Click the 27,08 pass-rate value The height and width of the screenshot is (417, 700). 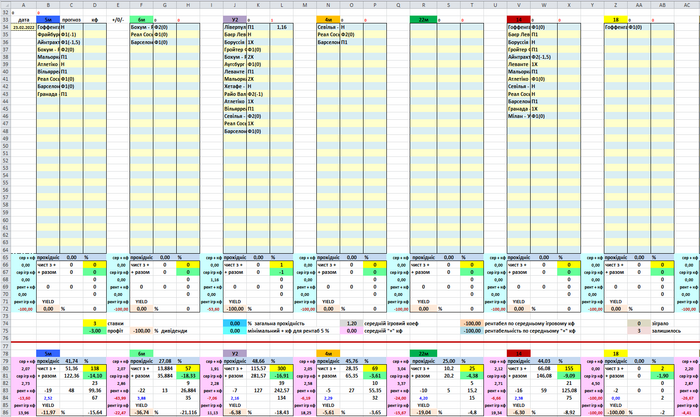coord(164,361)
